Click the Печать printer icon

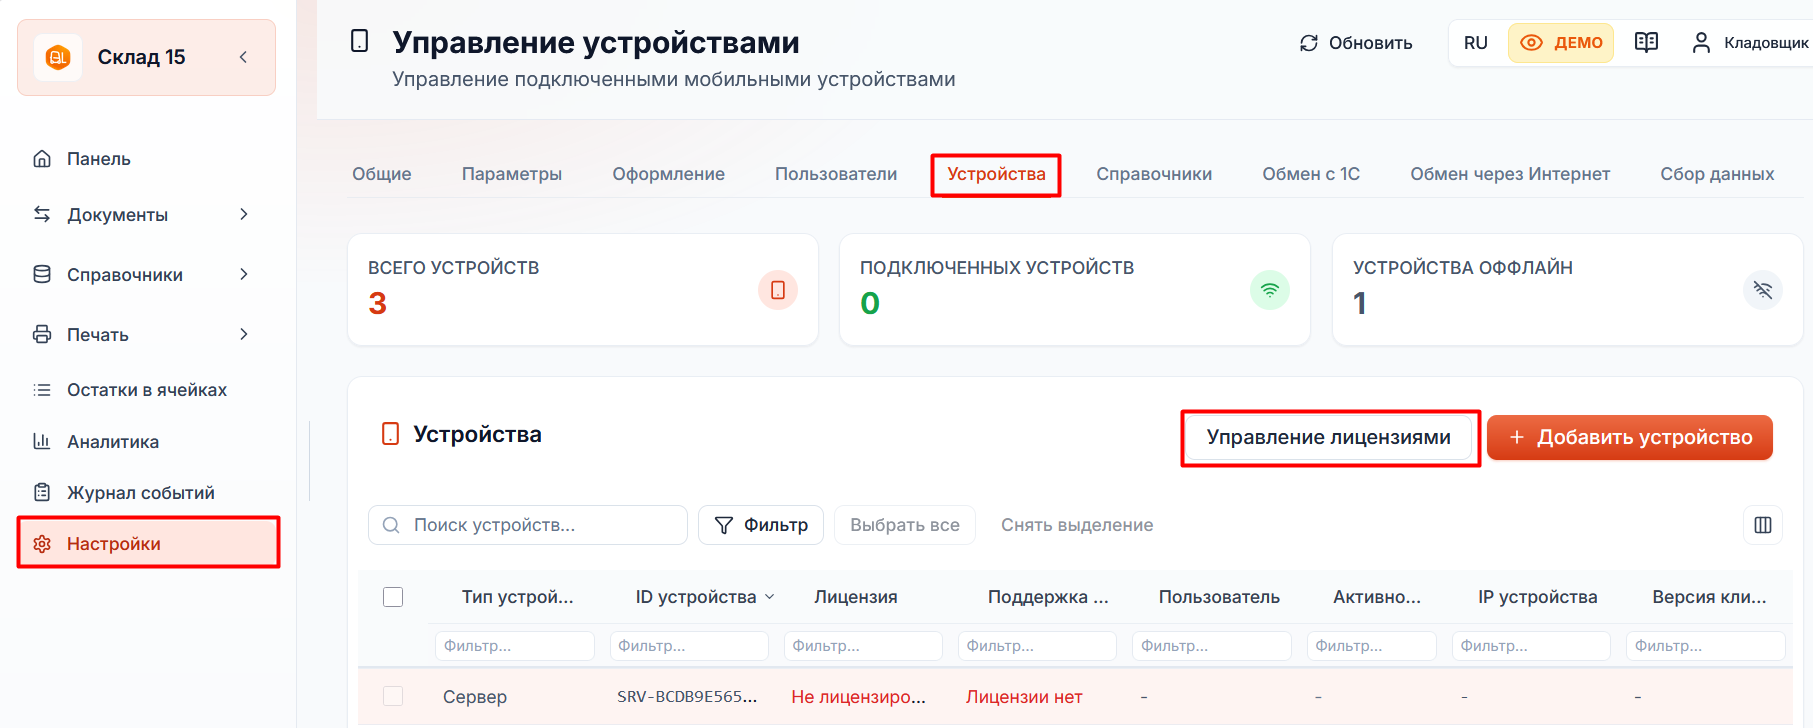42,334
